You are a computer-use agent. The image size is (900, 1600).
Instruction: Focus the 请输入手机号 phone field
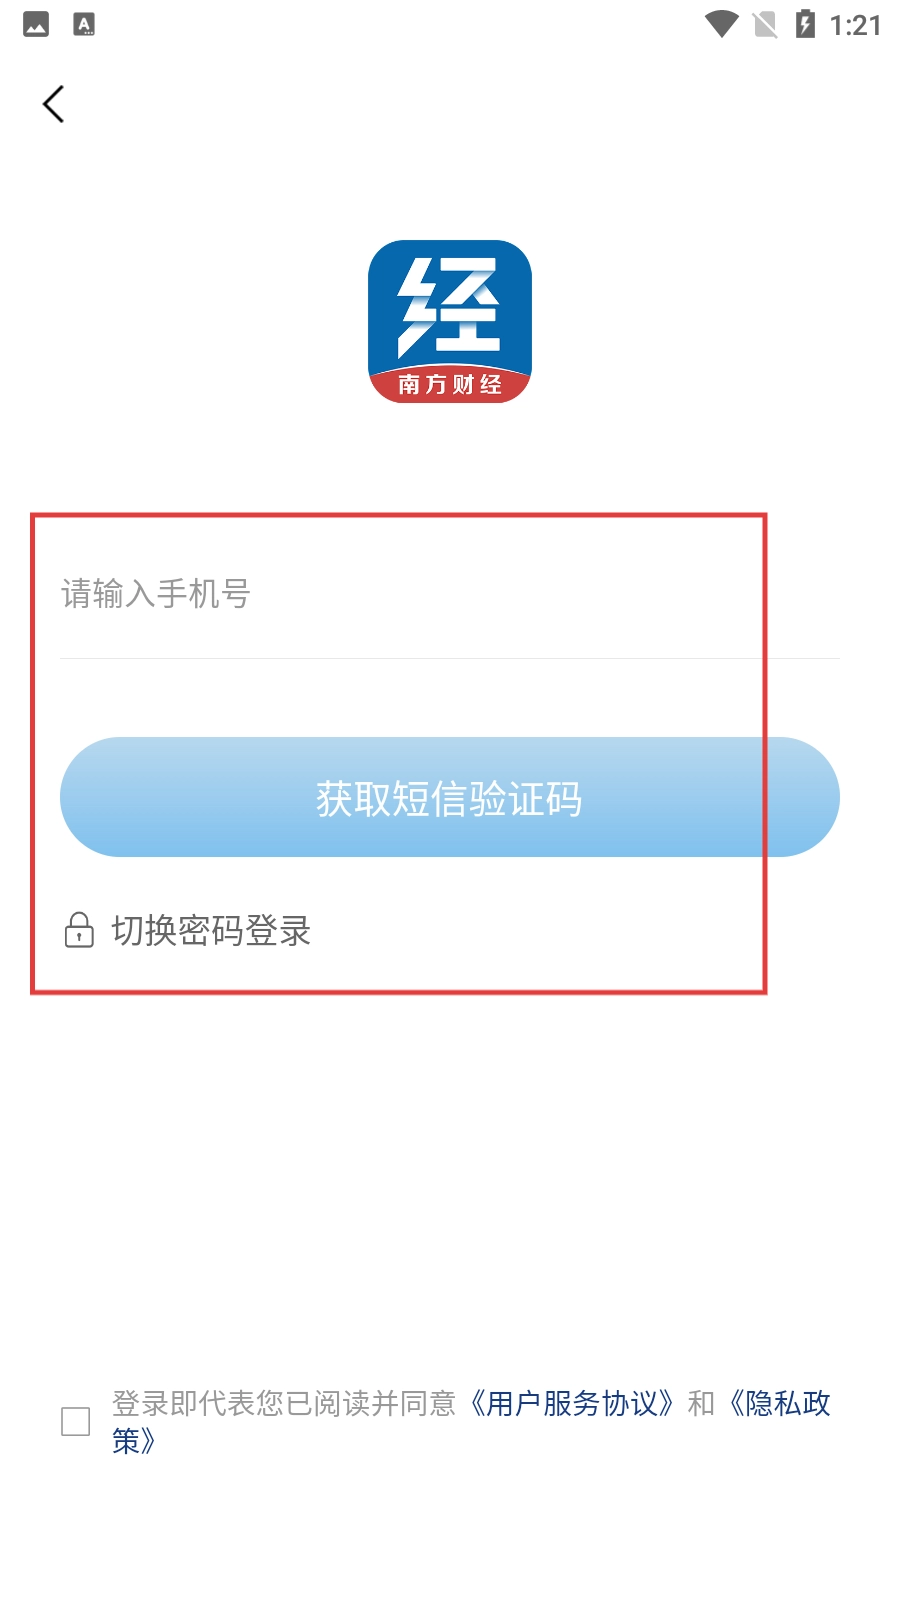pyautogui.click(x=450, y=594)
